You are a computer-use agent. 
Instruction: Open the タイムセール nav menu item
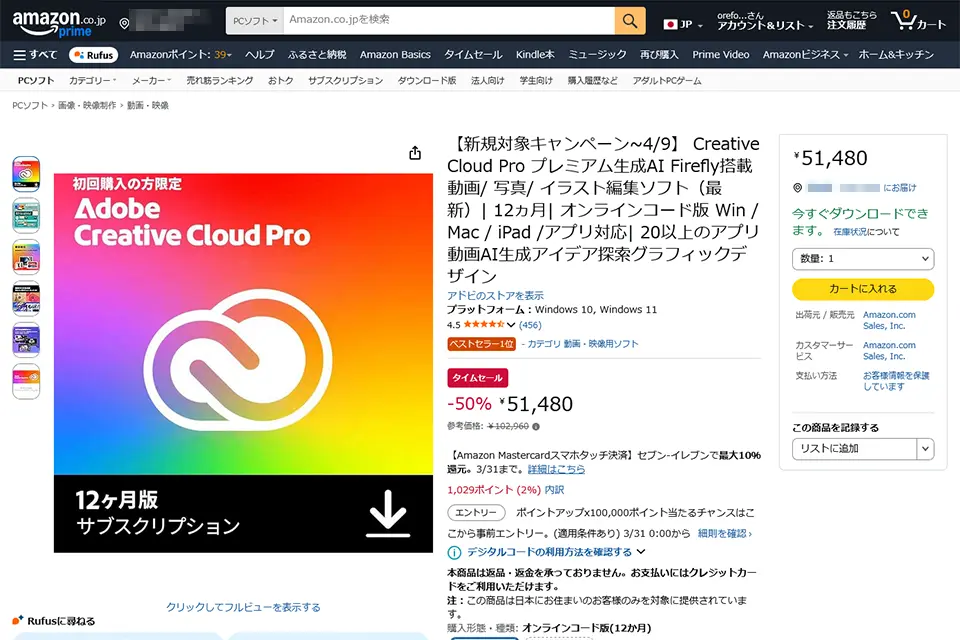(473, 55)
